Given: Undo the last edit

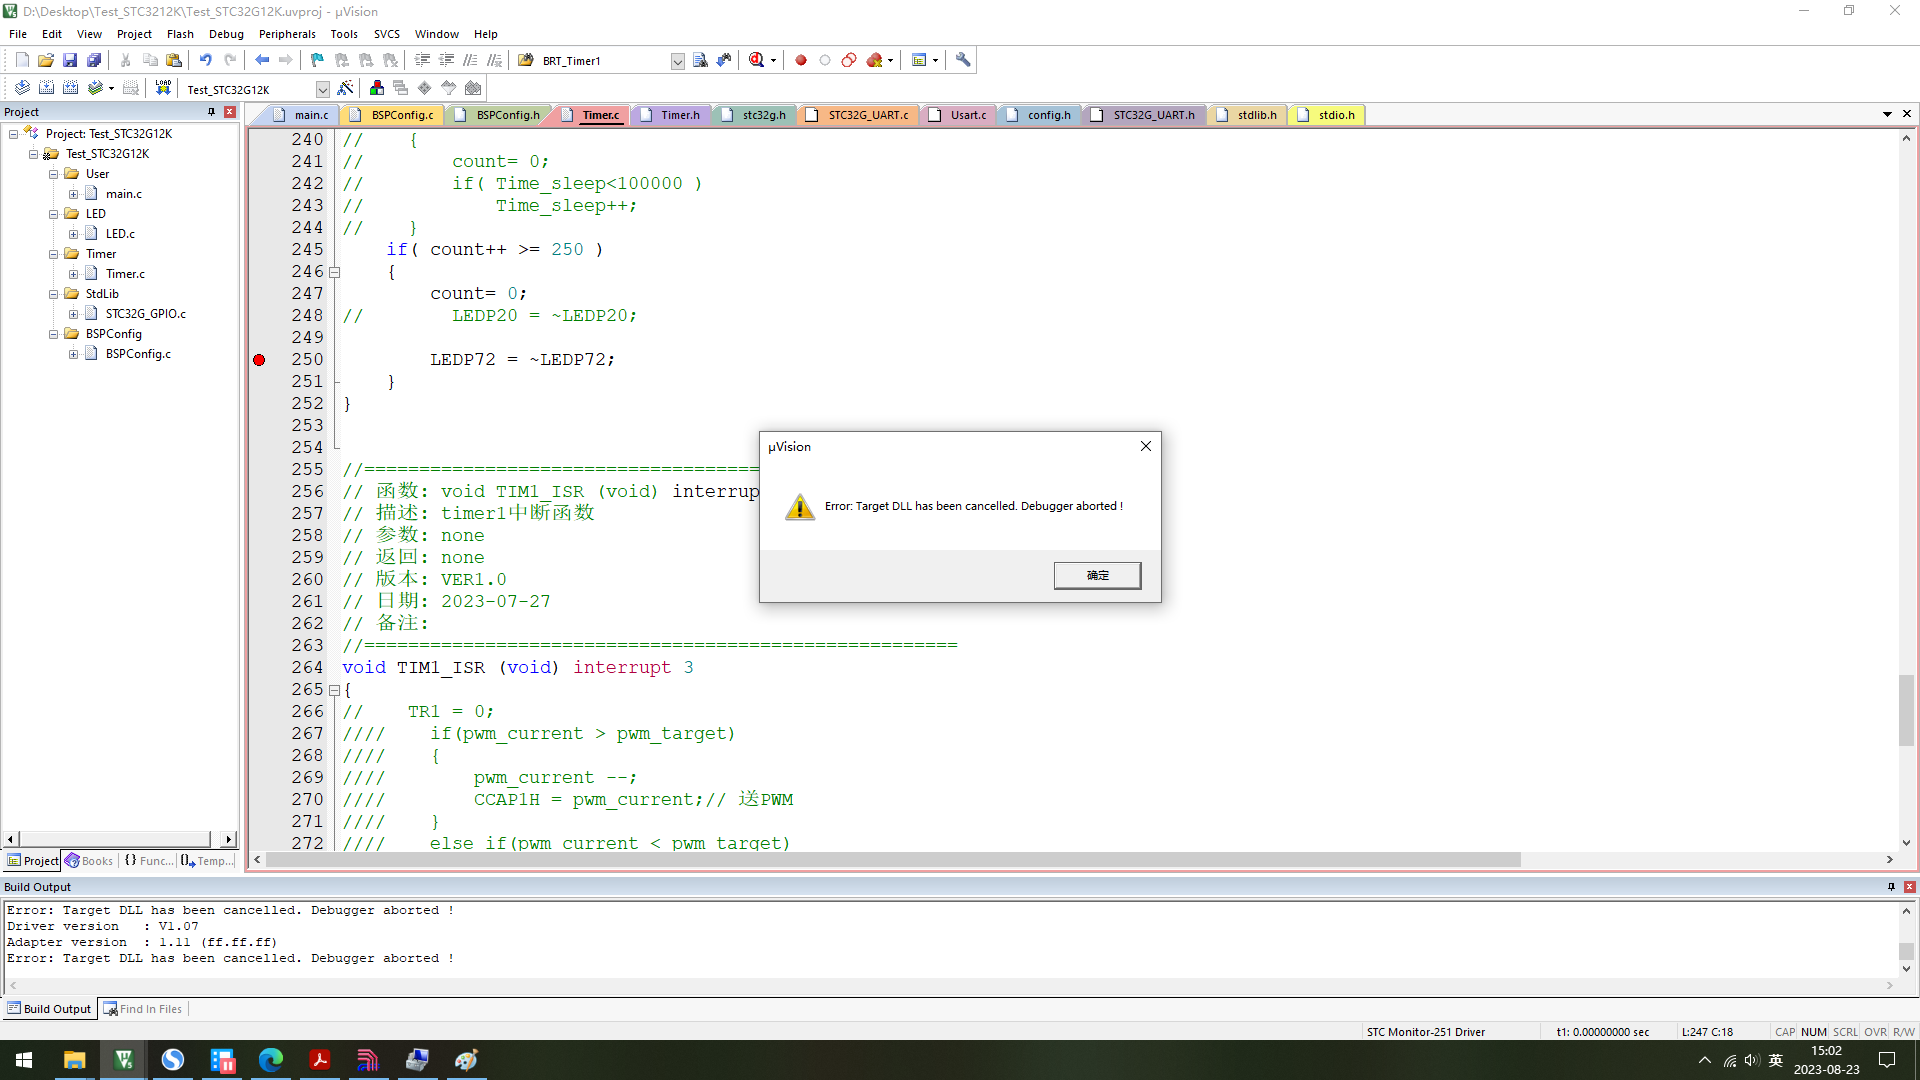Looking at the screenshot, I should click(x=206, y=60).
